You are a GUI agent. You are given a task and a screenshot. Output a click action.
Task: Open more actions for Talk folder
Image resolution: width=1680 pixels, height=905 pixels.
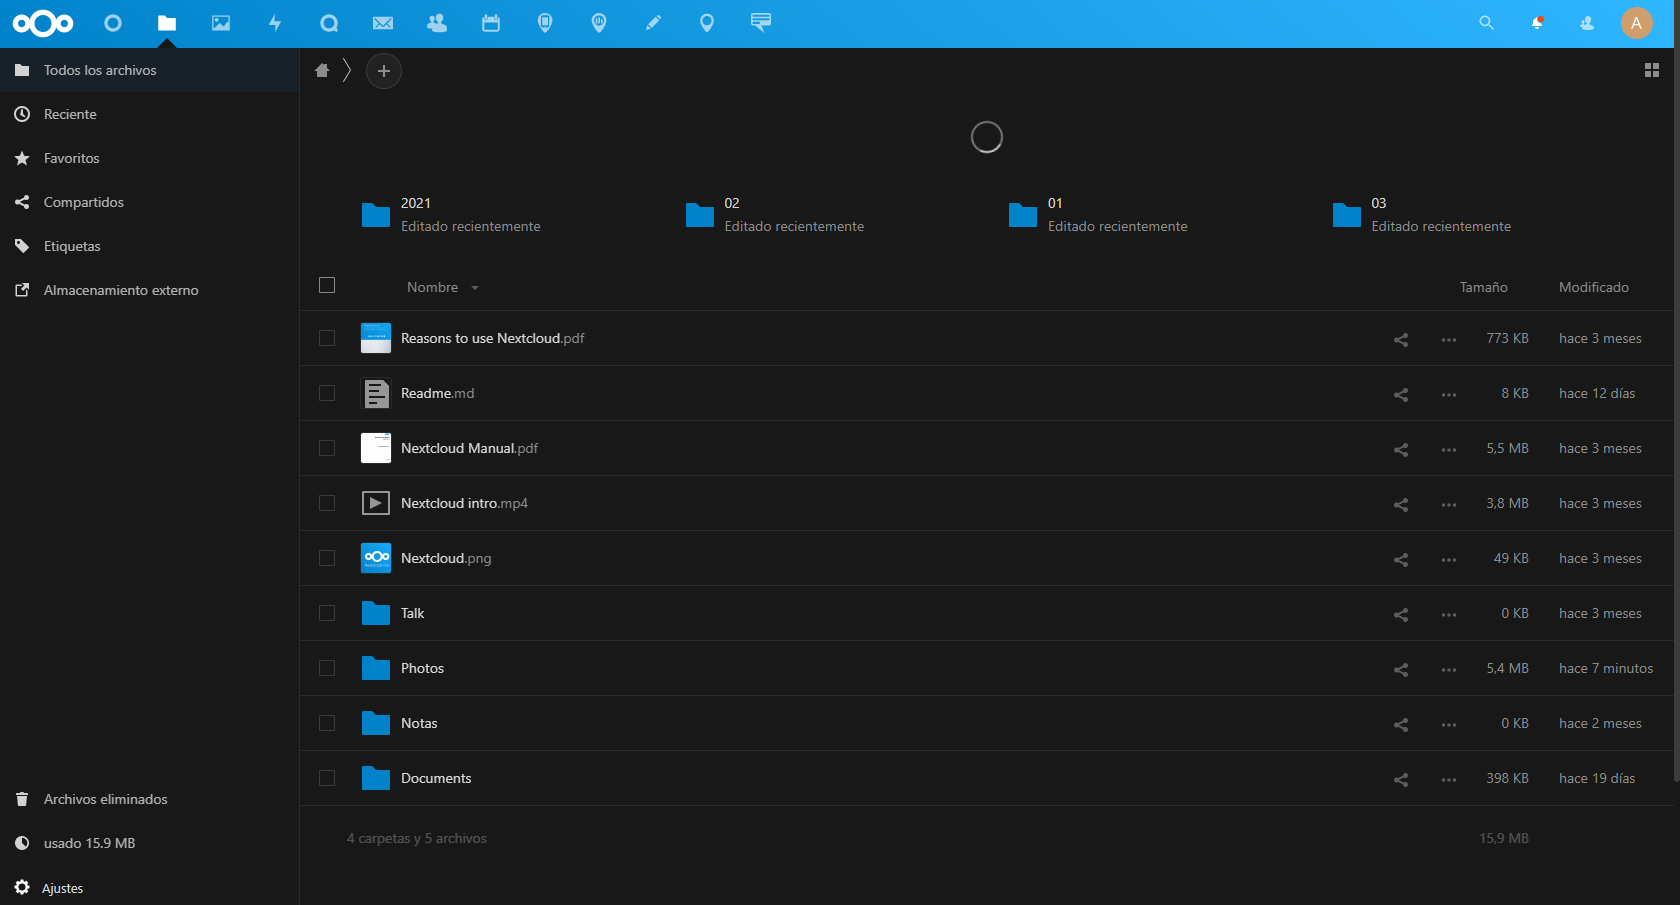(x=1449, y=615)
